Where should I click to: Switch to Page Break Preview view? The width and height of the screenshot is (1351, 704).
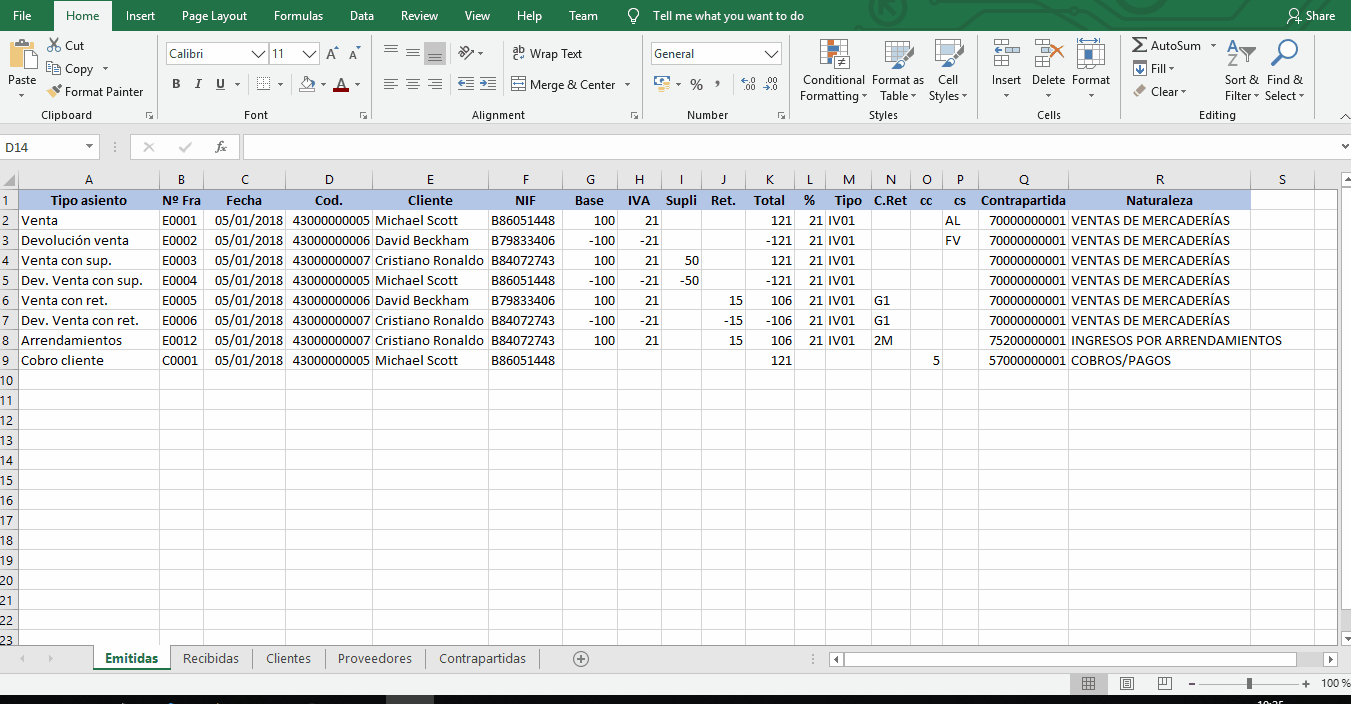(1165, 684)
